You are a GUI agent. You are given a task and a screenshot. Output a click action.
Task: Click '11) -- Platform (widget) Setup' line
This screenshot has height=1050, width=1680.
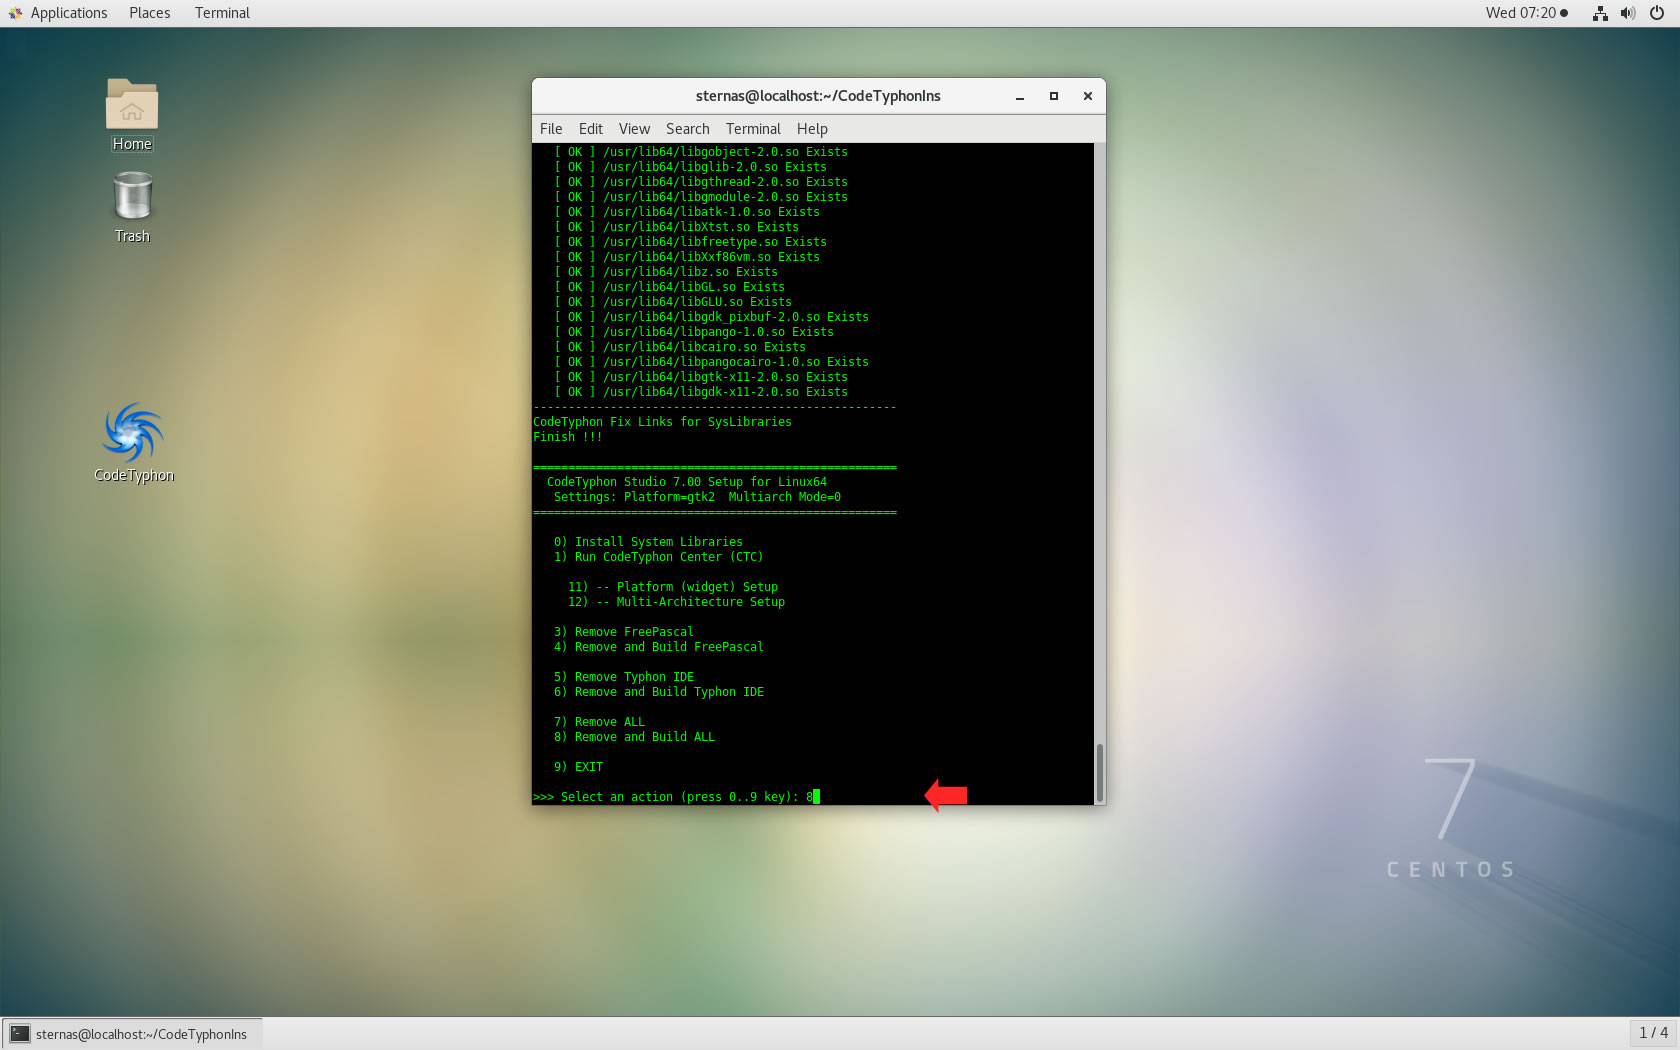[x=673, y=587]
